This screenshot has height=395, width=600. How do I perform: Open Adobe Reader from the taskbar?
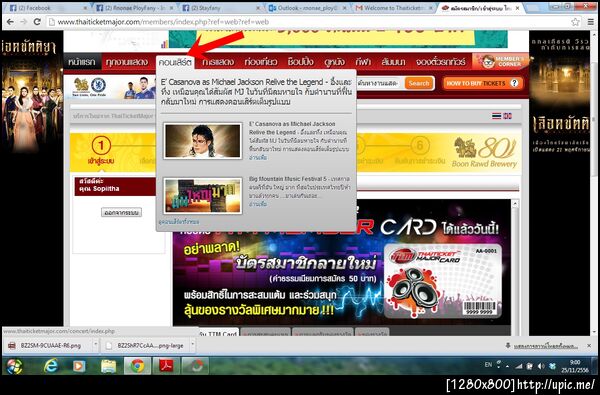[x=166, y=366]
